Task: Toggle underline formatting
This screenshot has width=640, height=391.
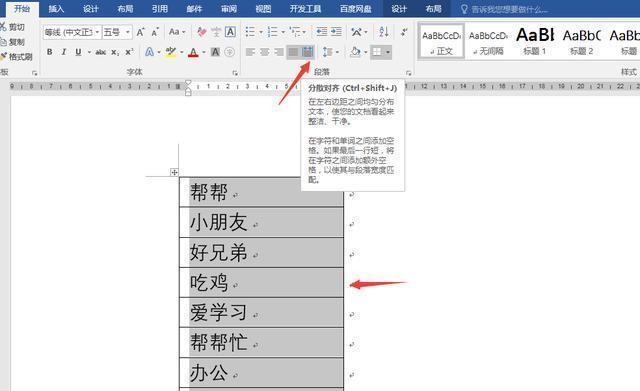Action: pos(78,52)
